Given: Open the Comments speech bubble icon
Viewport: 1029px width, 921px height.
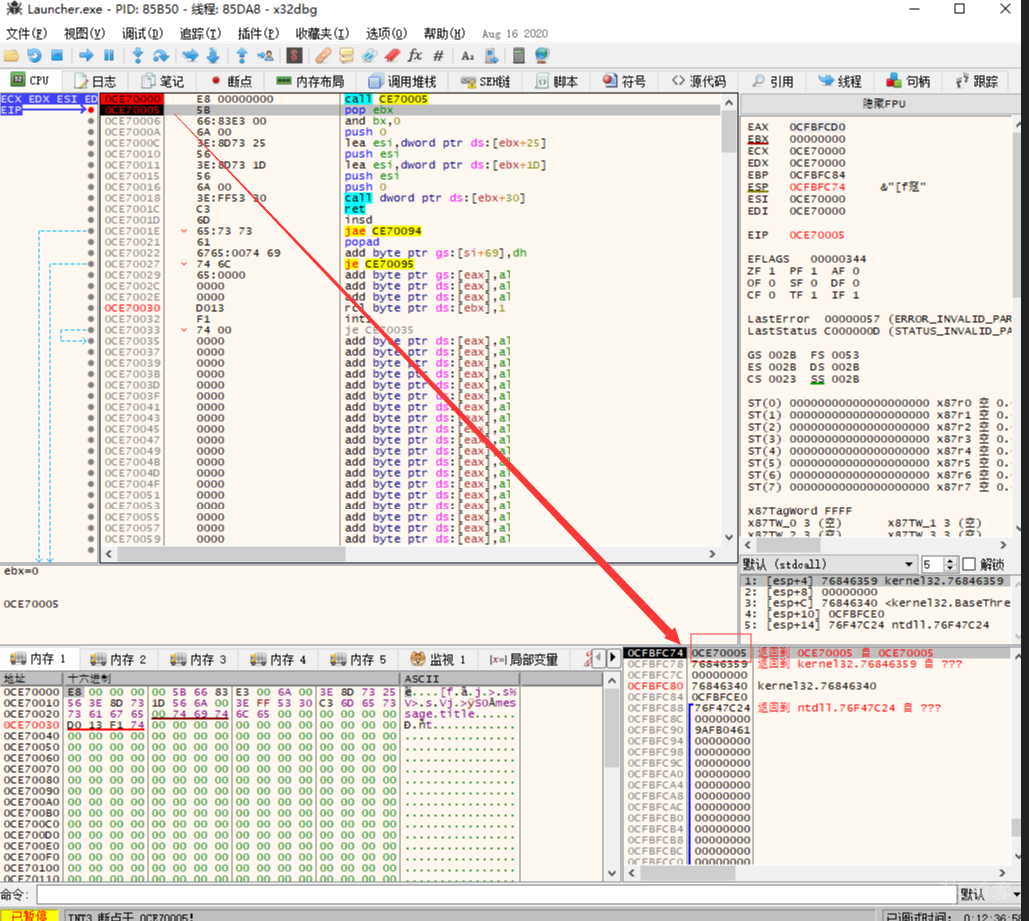Looking at the screenshot, I should tap(346, 56).
